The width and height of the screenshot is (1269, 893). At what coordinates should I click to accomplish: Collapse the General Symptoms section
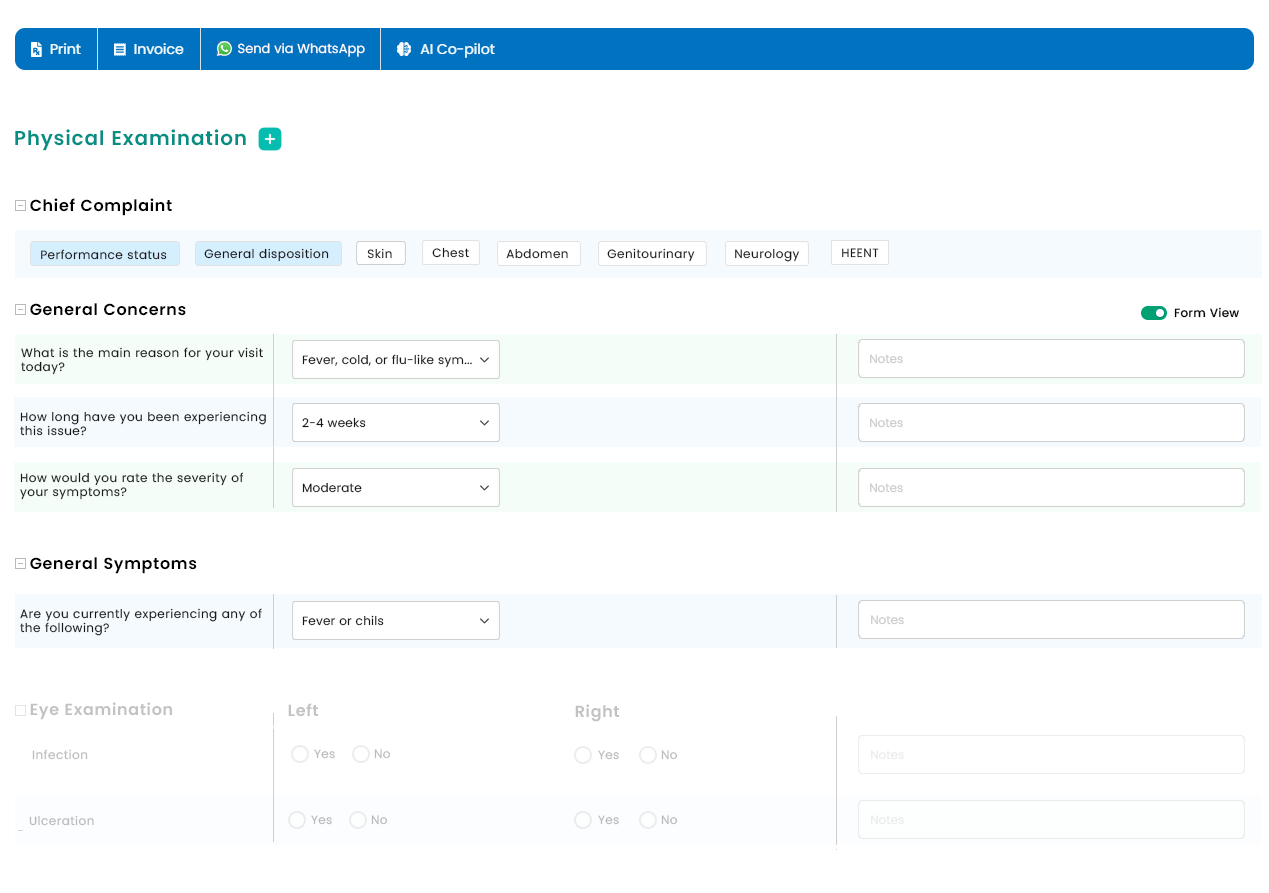click(x=20, y=564)
